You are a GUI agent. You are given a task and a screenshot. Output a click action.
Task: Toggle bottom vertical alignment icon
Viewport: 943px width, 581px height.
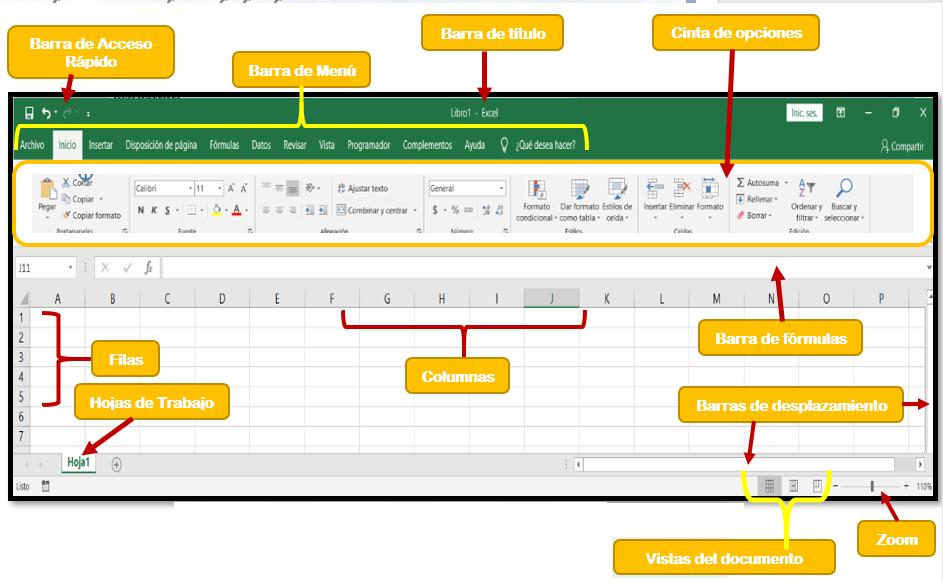(x=292, y=188)
